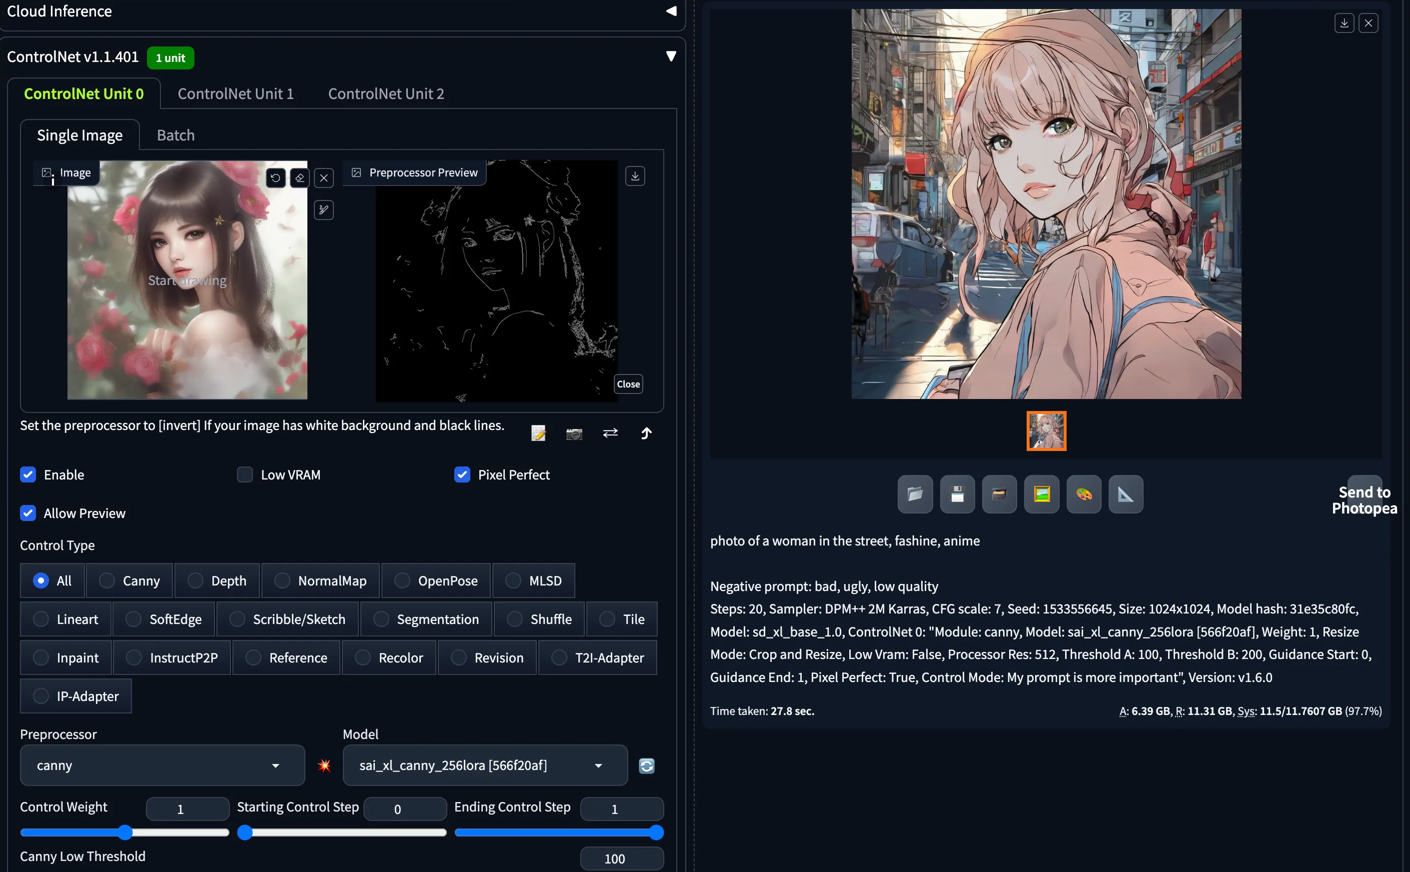Open the ControlNet Model dropdown
The width and height of the screenshot is (1410, 872).
[x=485, y=765]
